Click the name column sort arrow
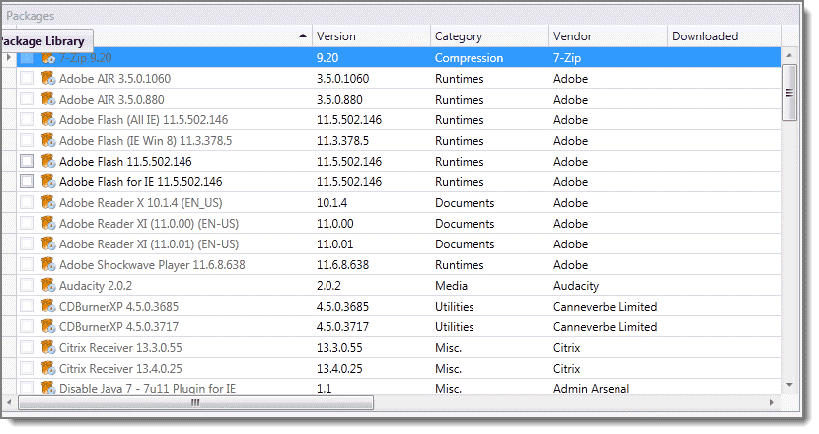 (x=303, y=36)
